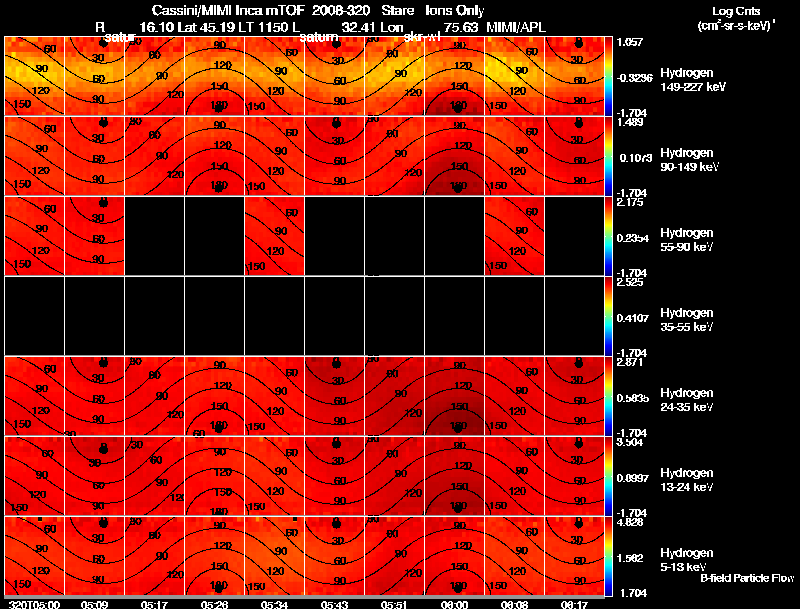Click the L value '32.41'
This screenshot has width=800, height=609.
click(359, 27)
